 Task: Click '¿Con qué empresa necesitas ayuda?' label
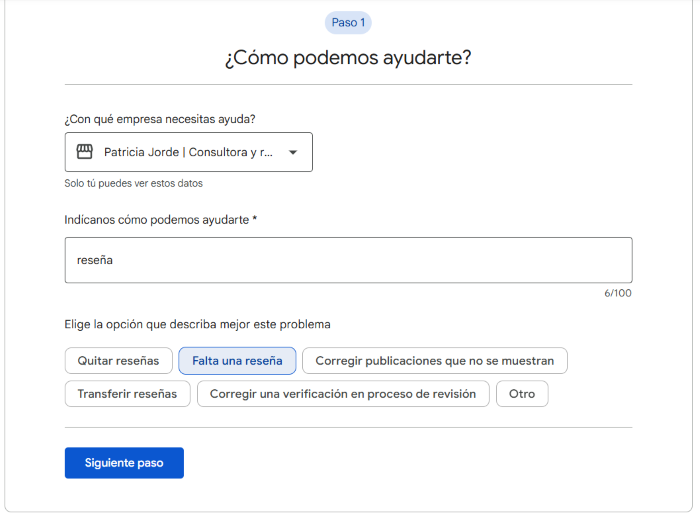click(160, 119)
